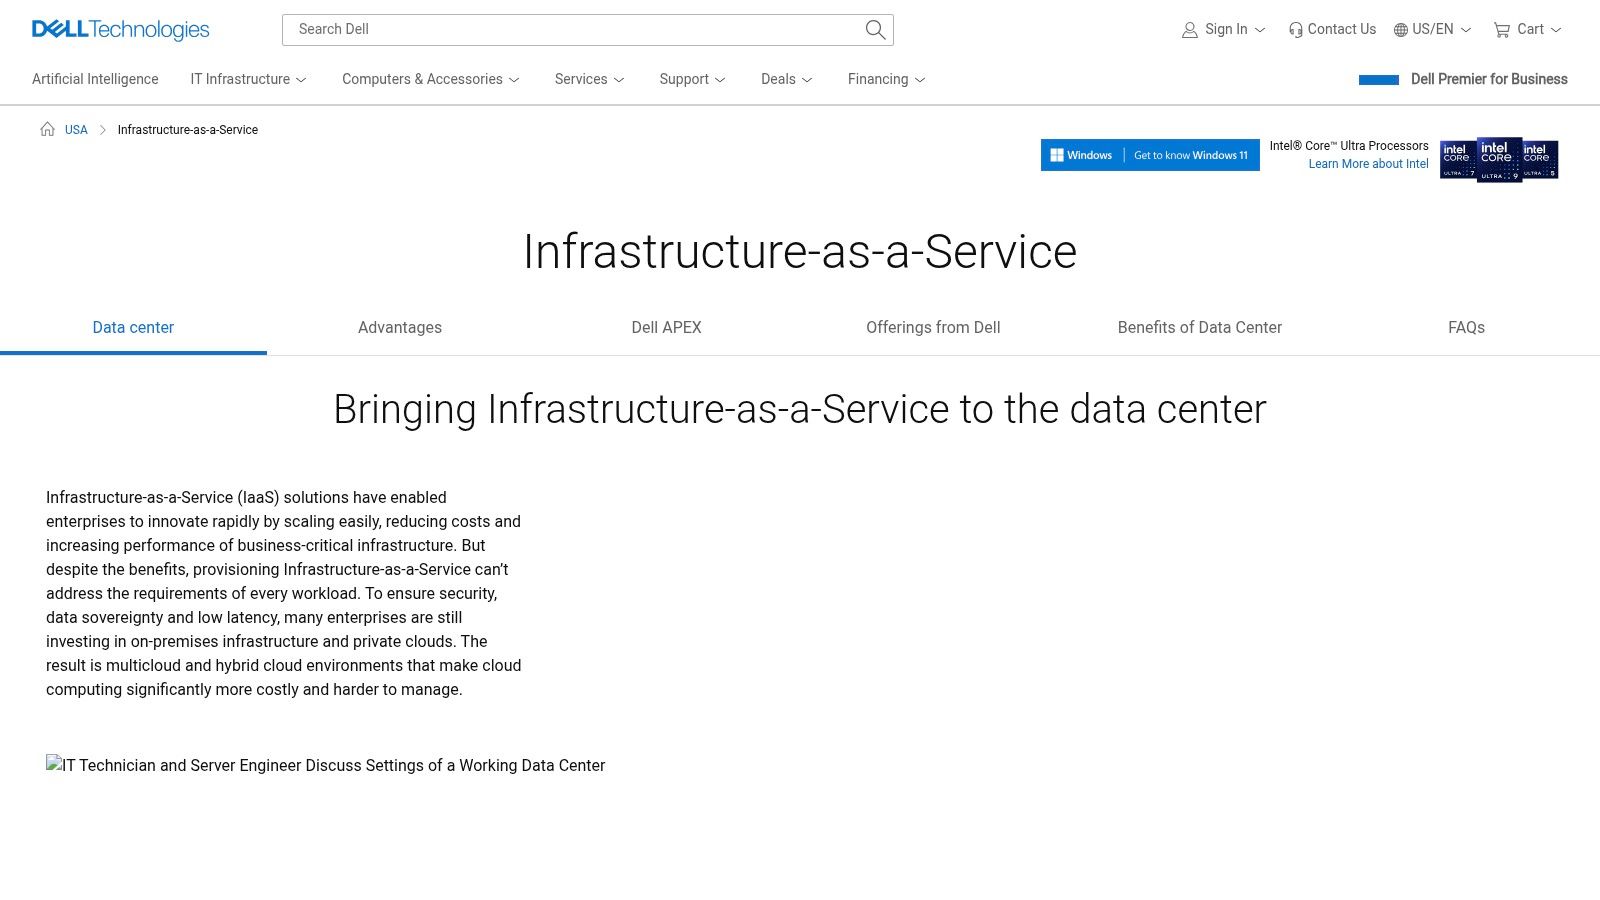Screen dimensions: 1600x900
Task: Click the Dell Technologies logo
Action: [x=120, y=29]
